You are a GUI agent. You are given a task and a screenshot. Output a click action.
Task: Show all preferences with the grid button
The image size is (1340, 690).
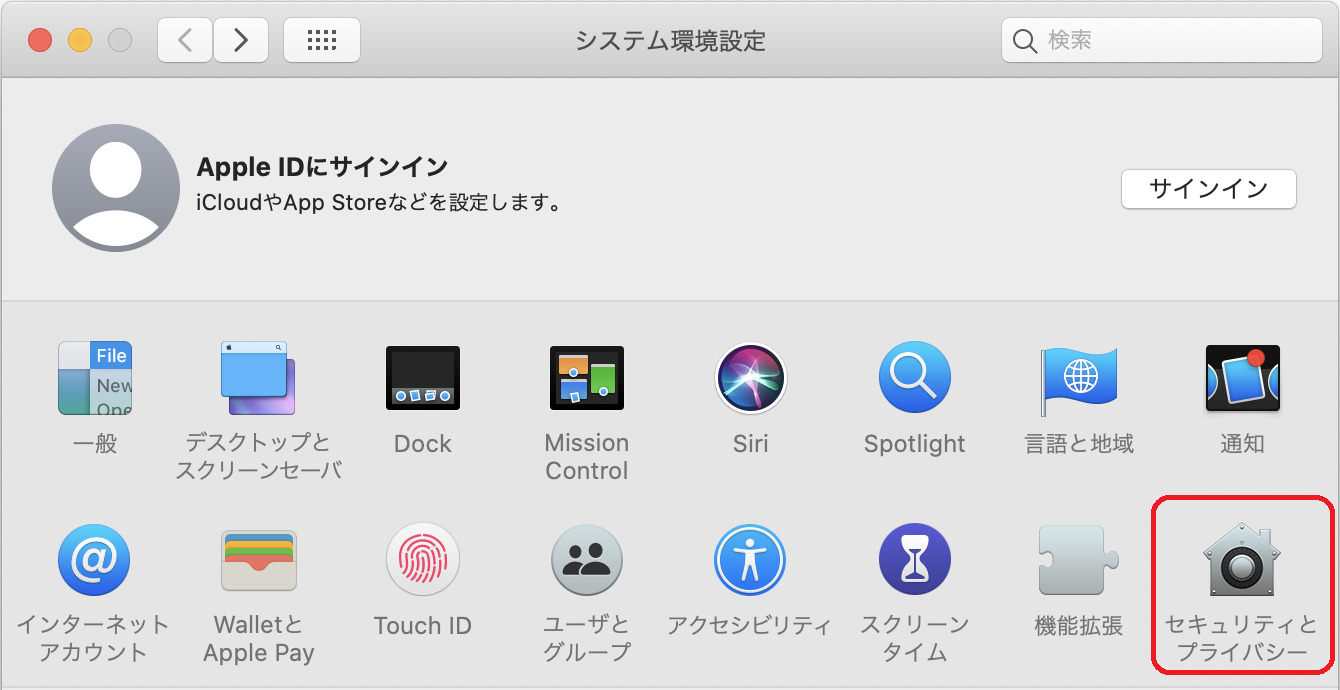[x=322, y=40]
